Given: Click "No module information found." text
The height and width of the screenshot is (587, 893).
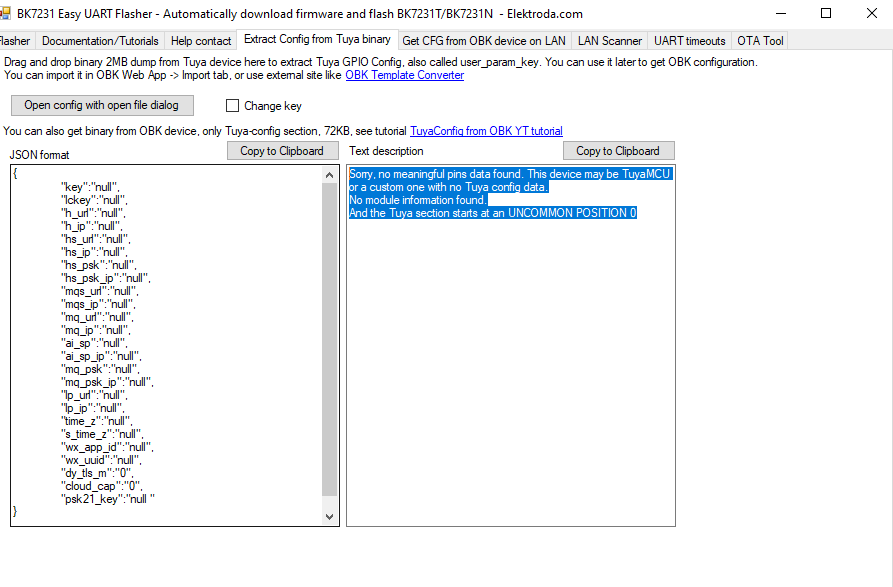Looking at the screenshot, I should (x=418, y=200).
